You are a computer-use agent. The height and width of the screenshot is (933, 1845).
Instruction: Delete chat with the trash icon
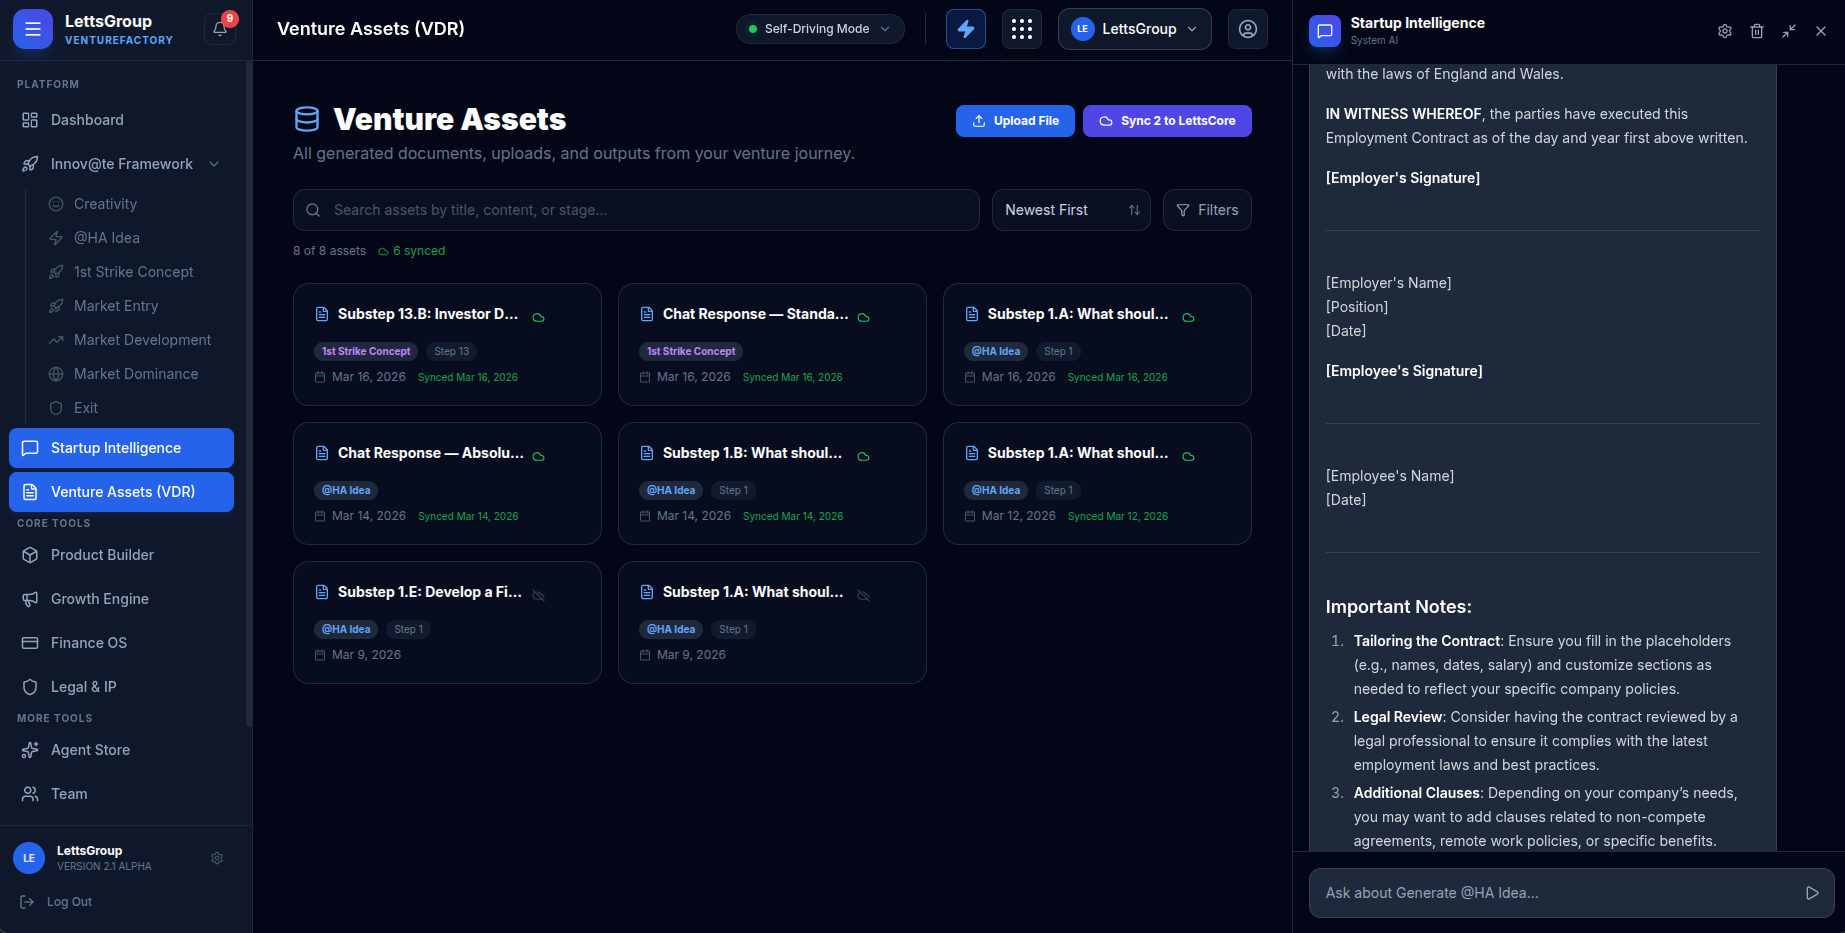(1756, 31)
